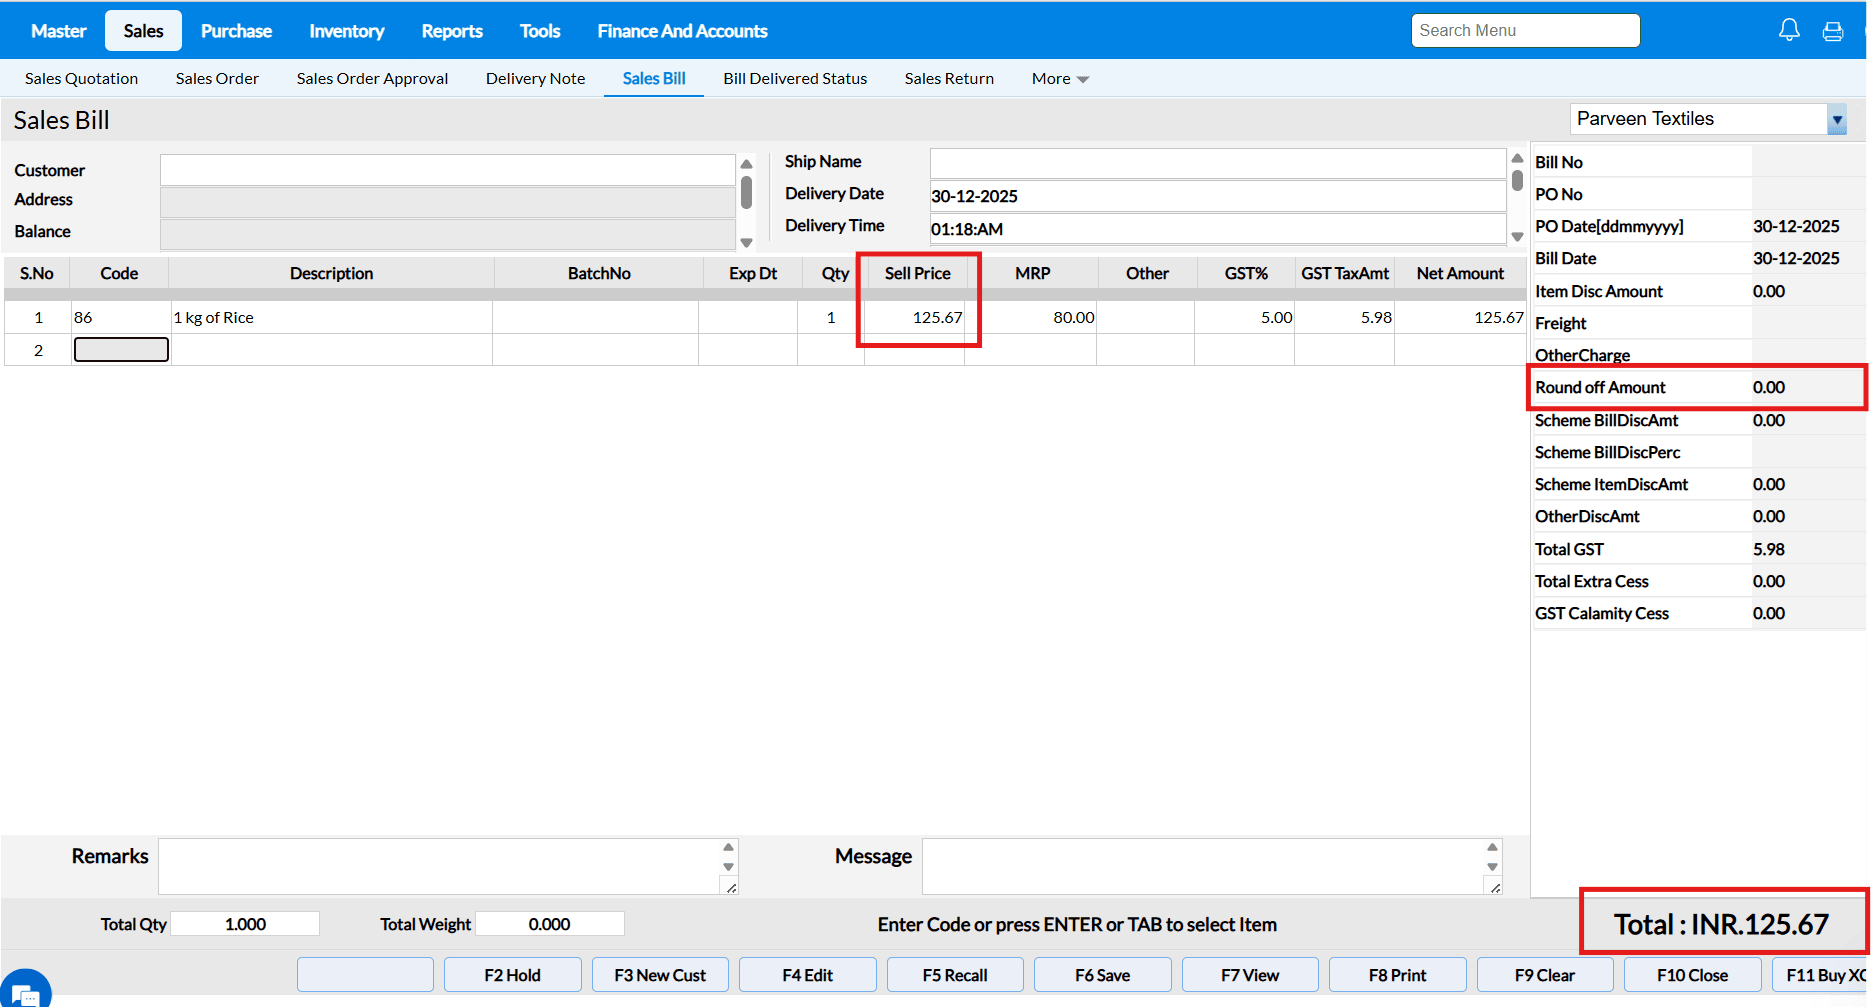Select the empty Code cell in row 2
This screenshot has width=1871, height=1007.
tap(121, 350)
